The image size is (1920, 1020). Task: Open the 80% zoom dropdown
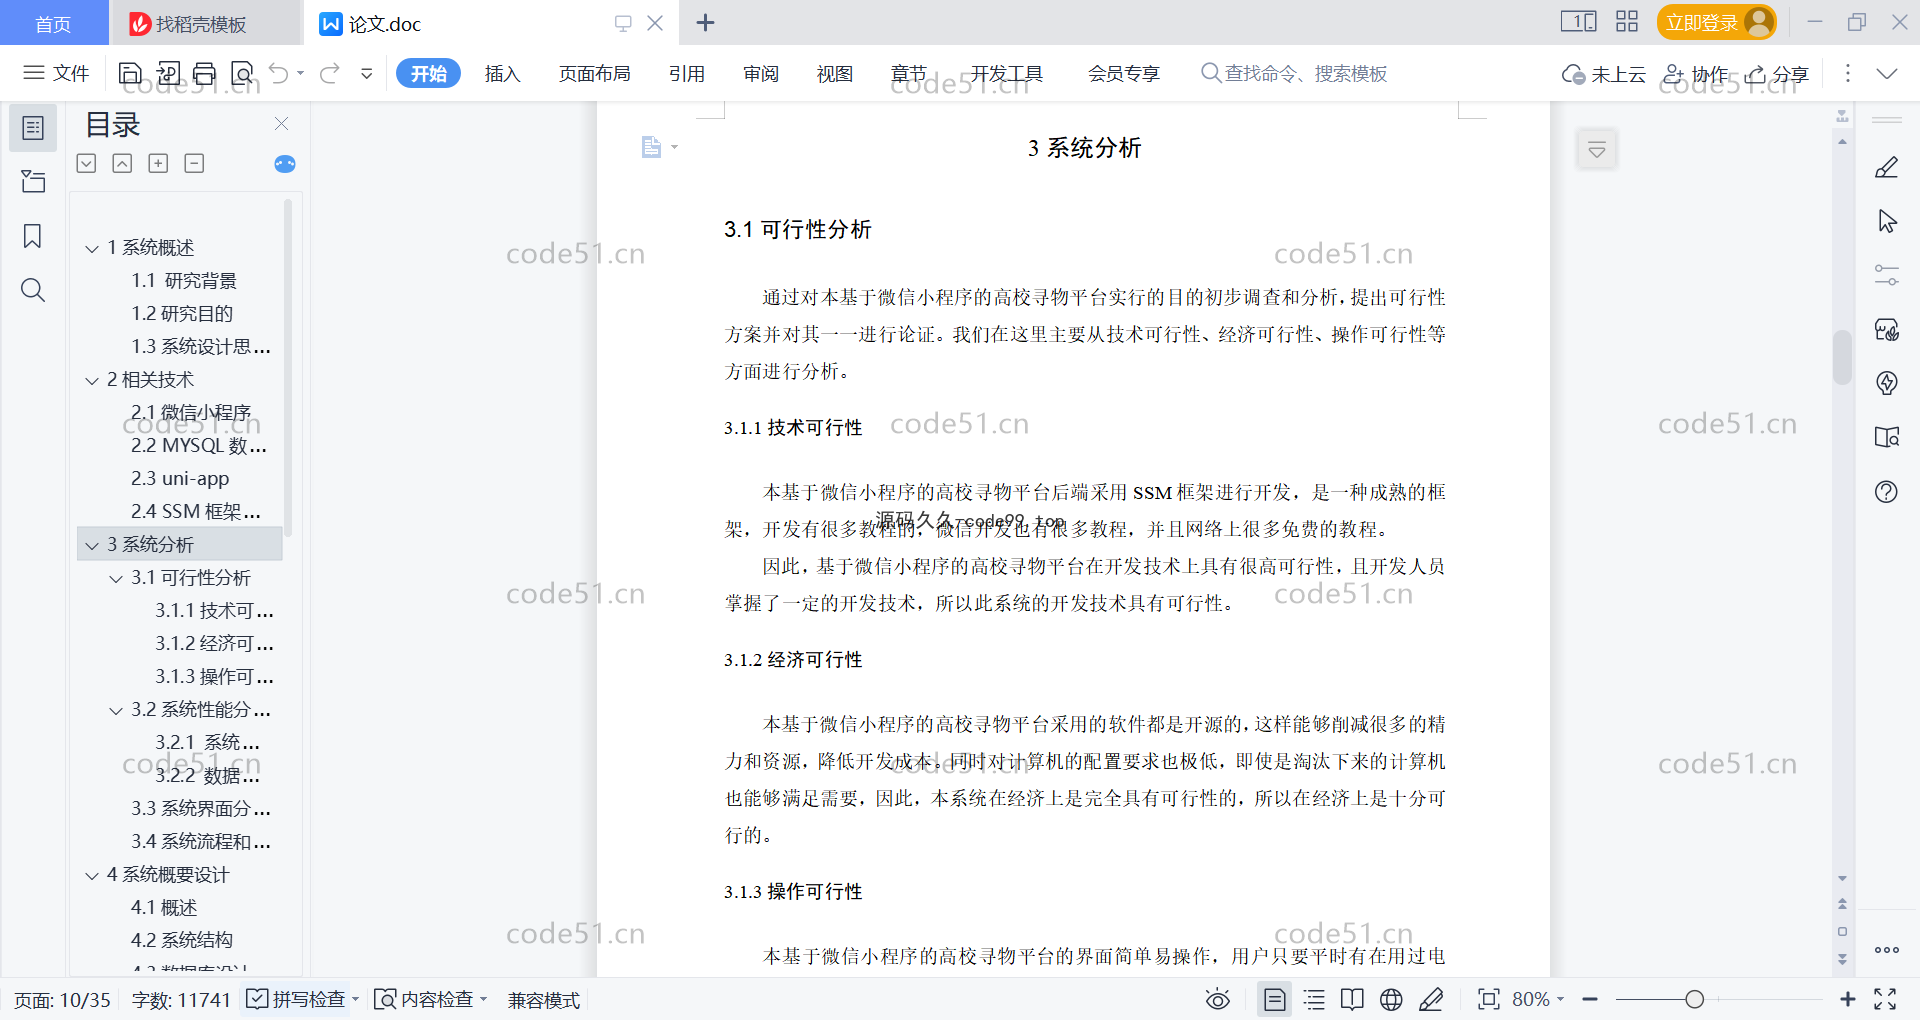click(1538, 999)
